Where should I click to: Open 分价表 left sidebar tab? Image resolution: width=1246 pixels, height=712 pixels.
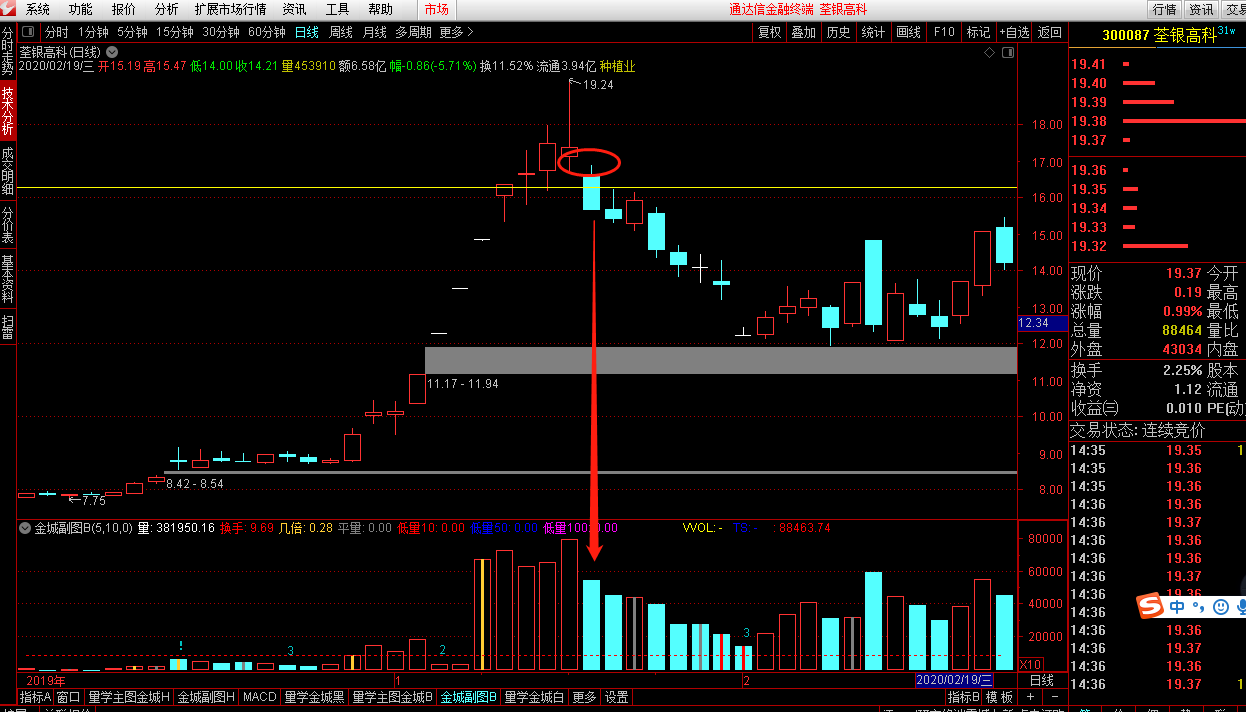coord(8,226)
